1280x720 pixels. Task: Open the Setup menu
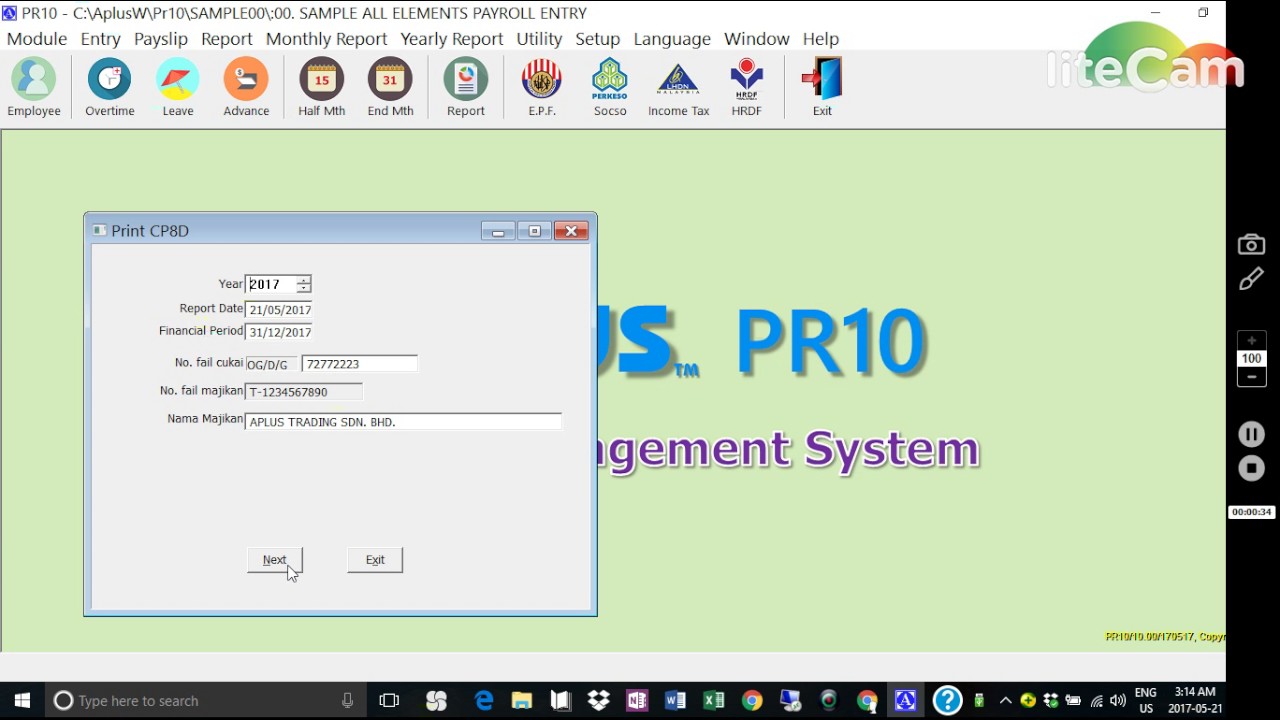tap(598, 39)
